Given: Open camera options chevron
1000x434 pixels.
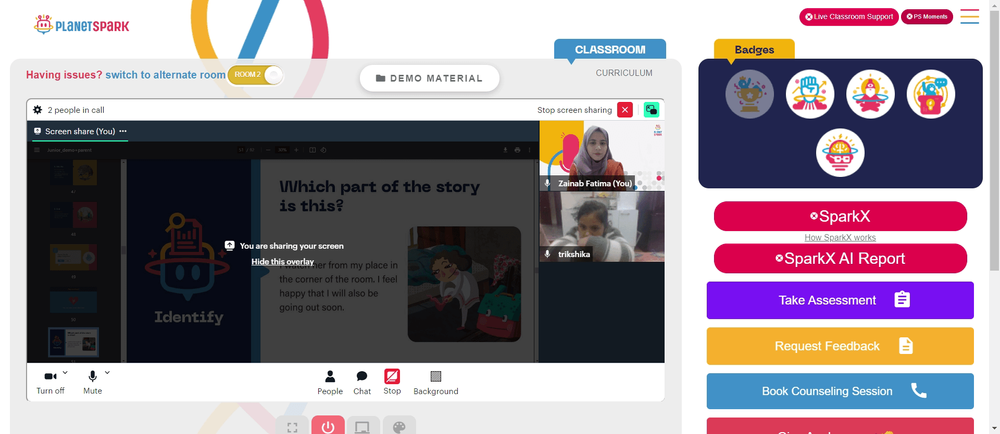Looking at the screenshot, I should tap(65, 372).
